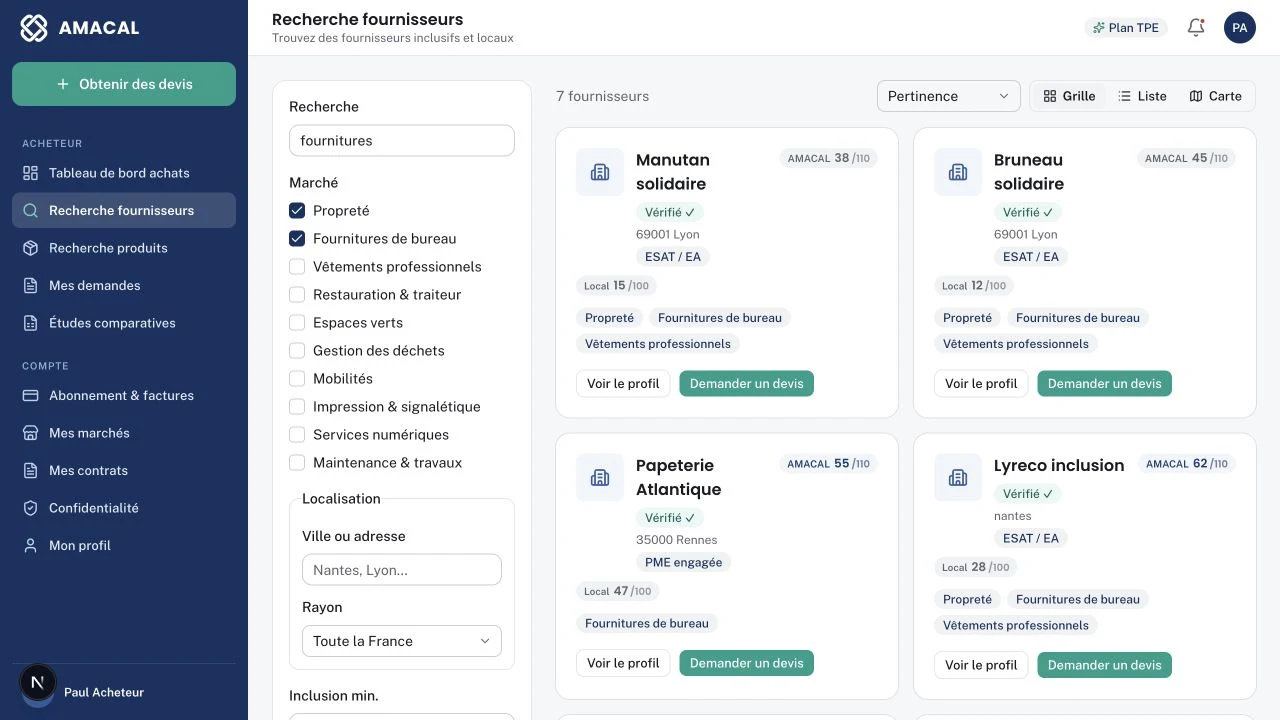1280x720 pixels.
Task: Check the Mobilités checkbox
Action: tap(297, 379)
